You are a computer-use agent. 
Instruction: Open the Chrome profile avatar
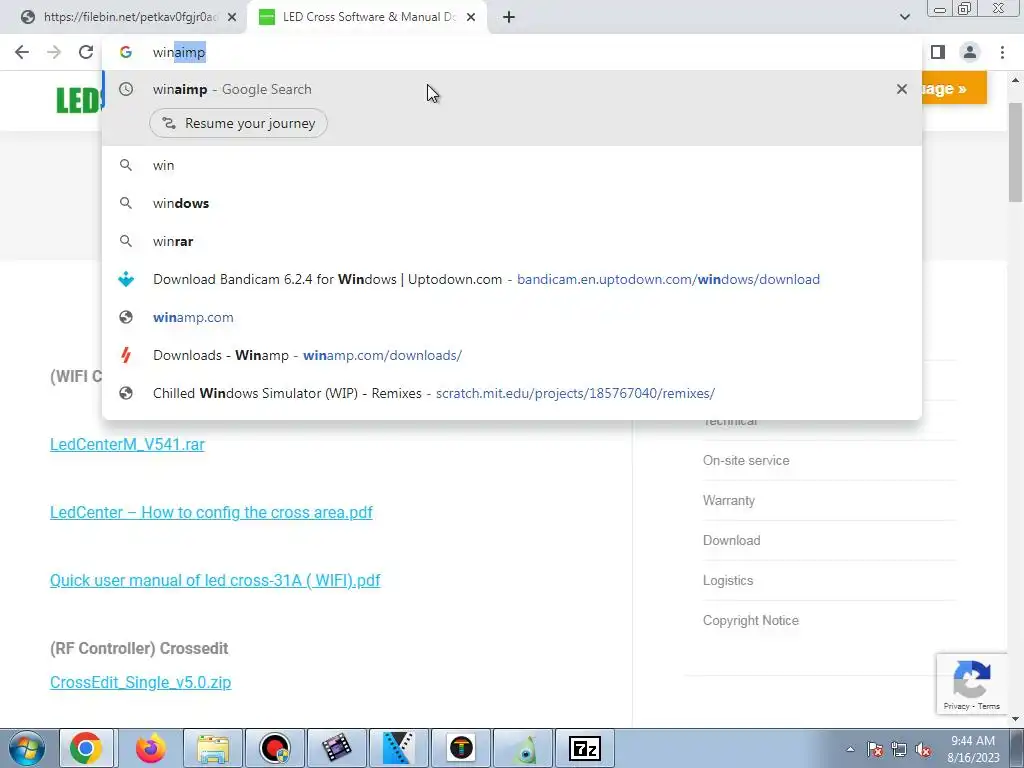[970, 52]
